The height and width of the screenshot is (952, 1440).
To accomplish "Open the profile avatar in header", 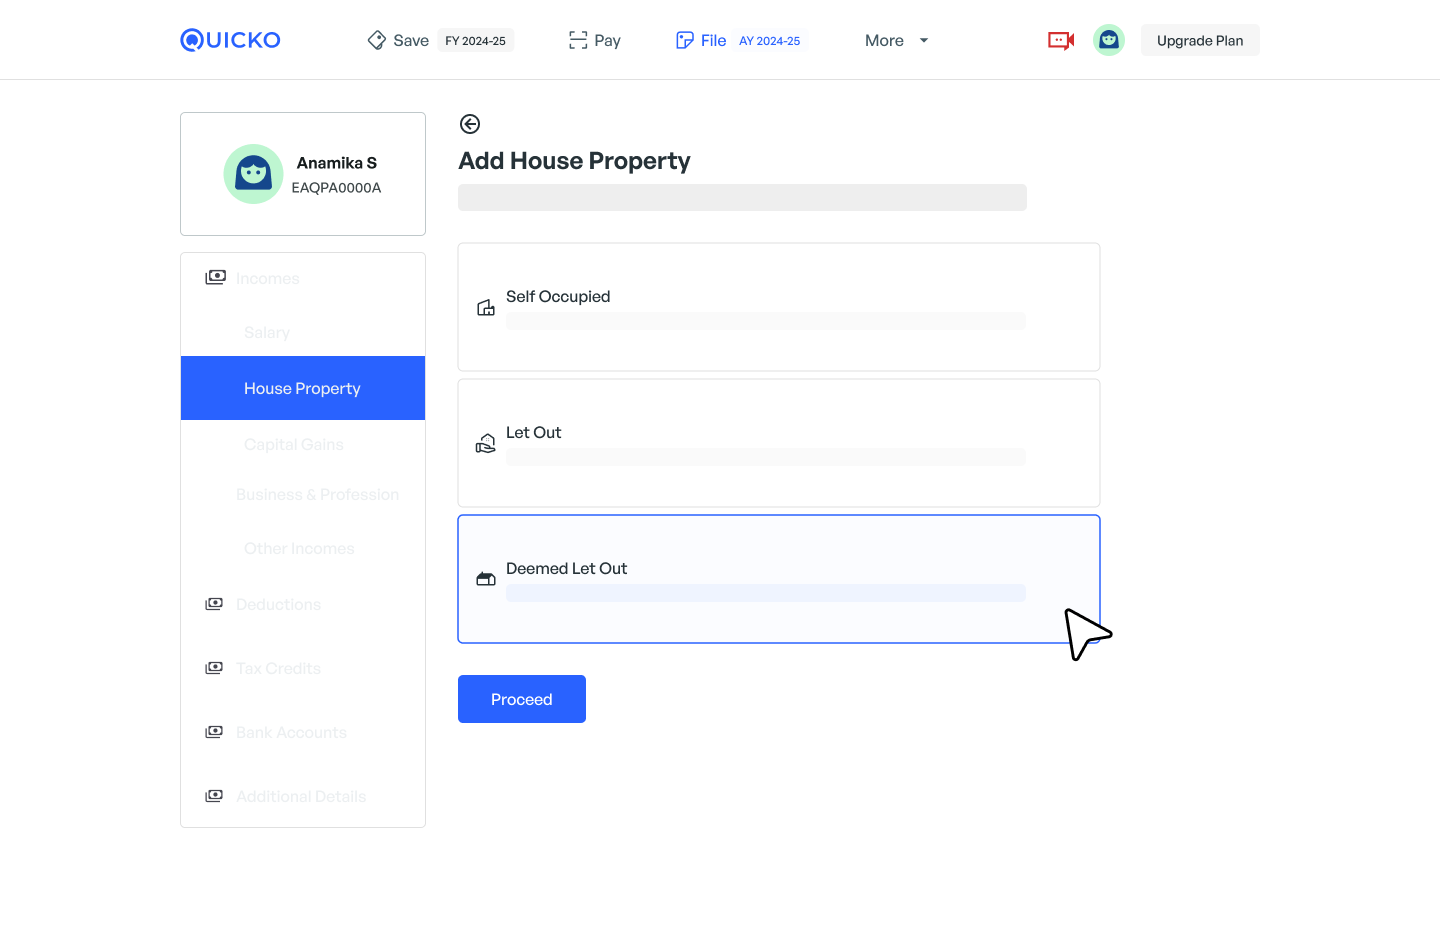I will tap(1108, 40).
